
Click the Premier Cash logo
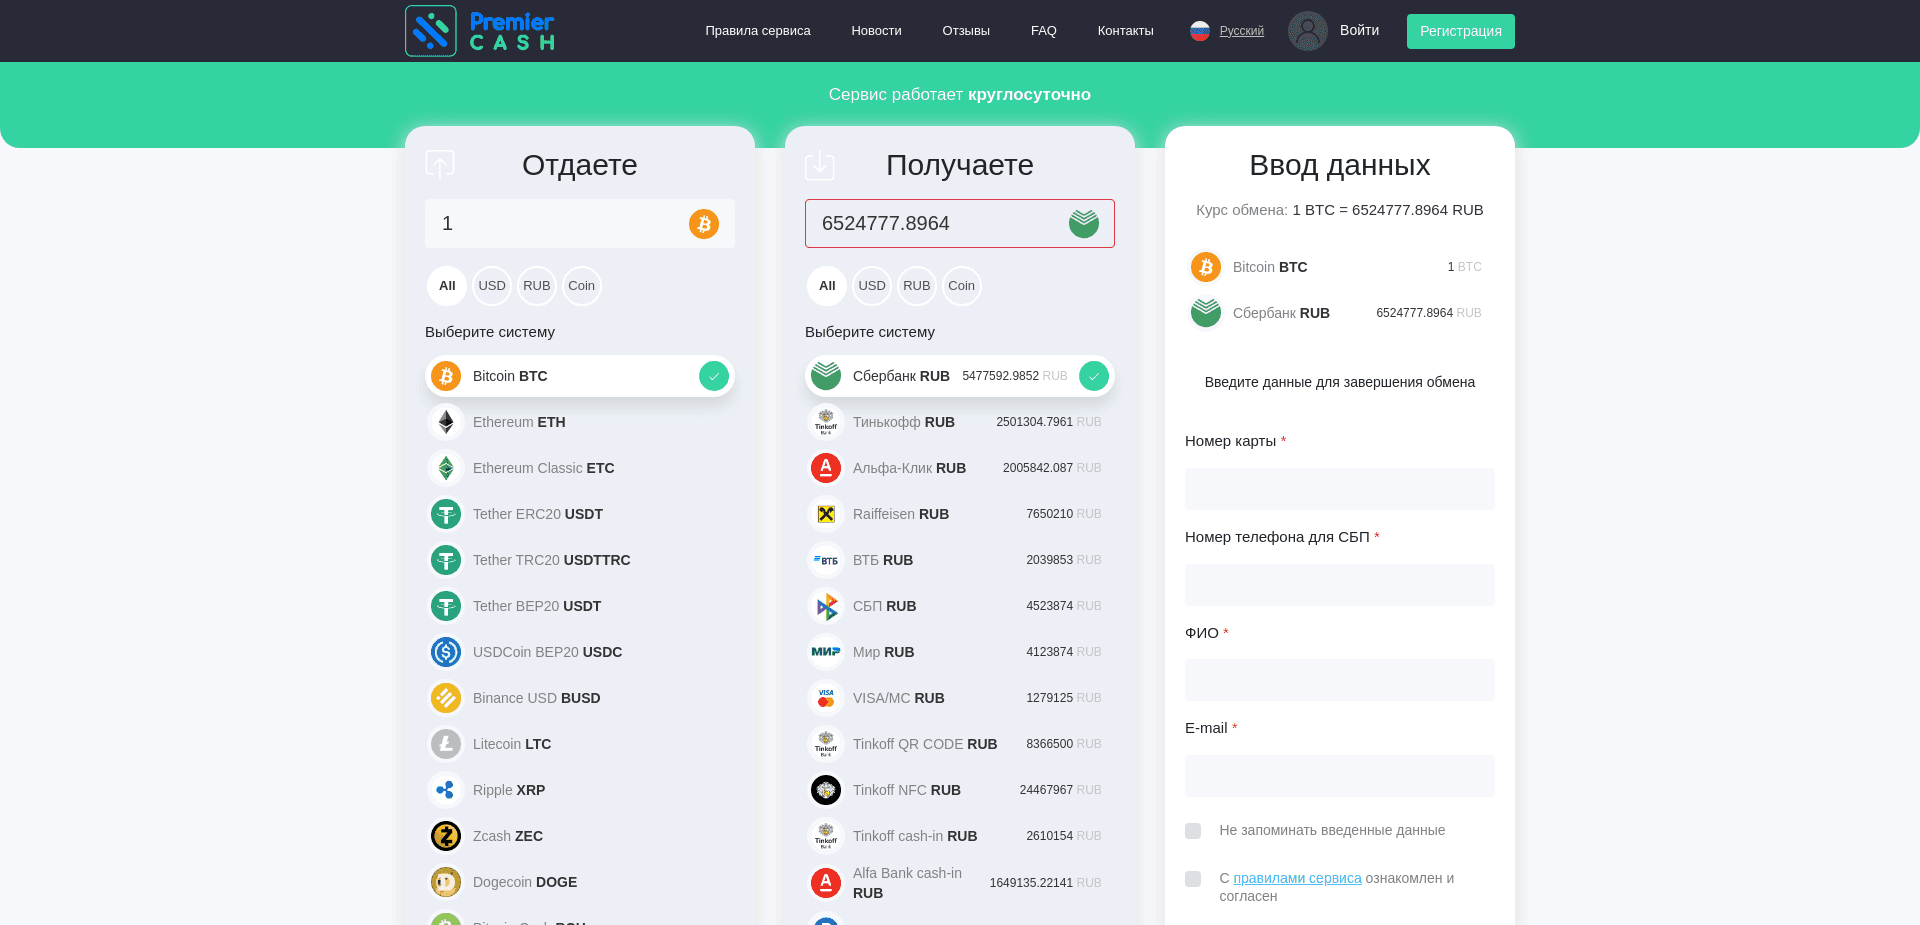tap(480, 31)
